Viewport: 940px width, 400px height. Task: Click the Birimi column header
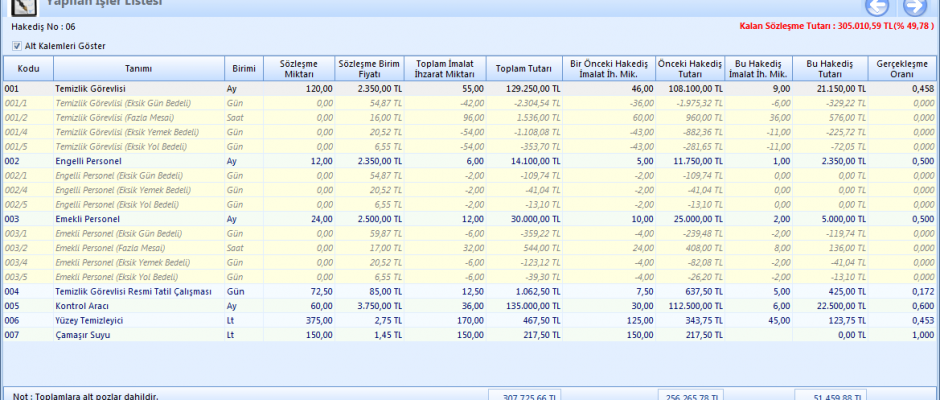pos(243,68)
